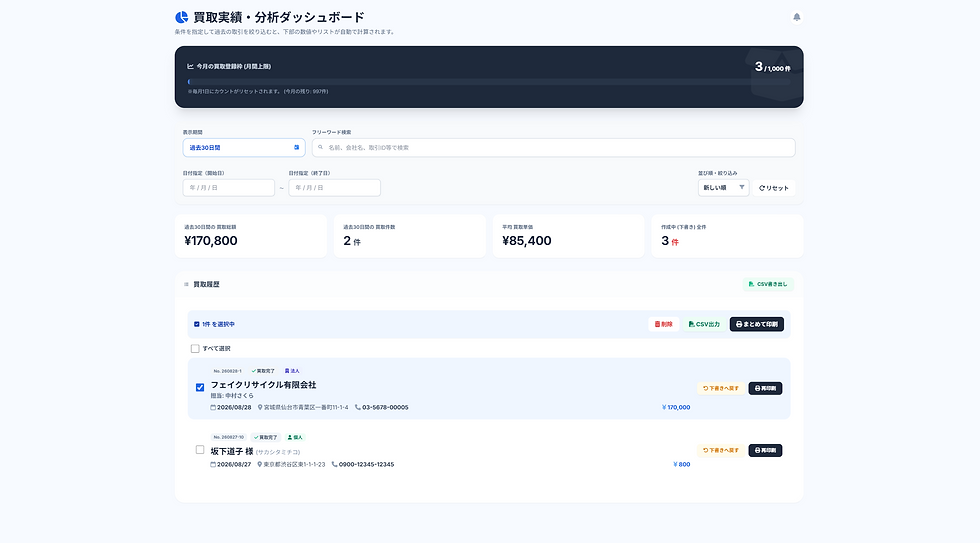Open the 表示期間 過去30日間 dropdown
Screen dimensions: 980x543
click(x=244, y=147)
